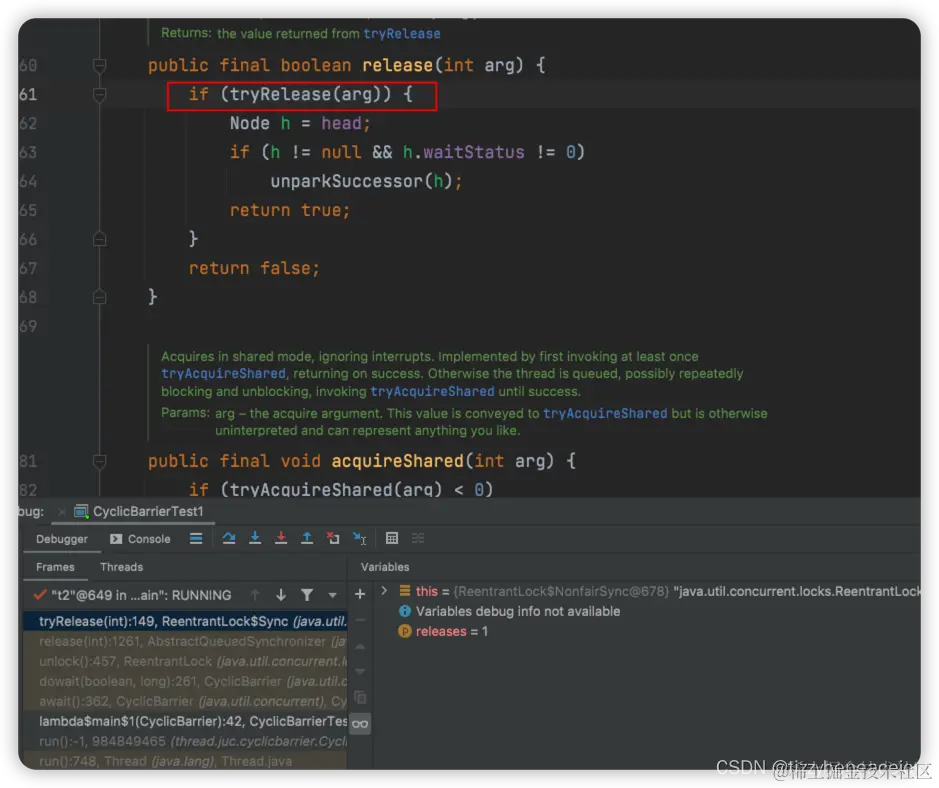This screenshot has height=788, width=939.
Task: Toggle show watches glasses icon
Action: point(360,724)
